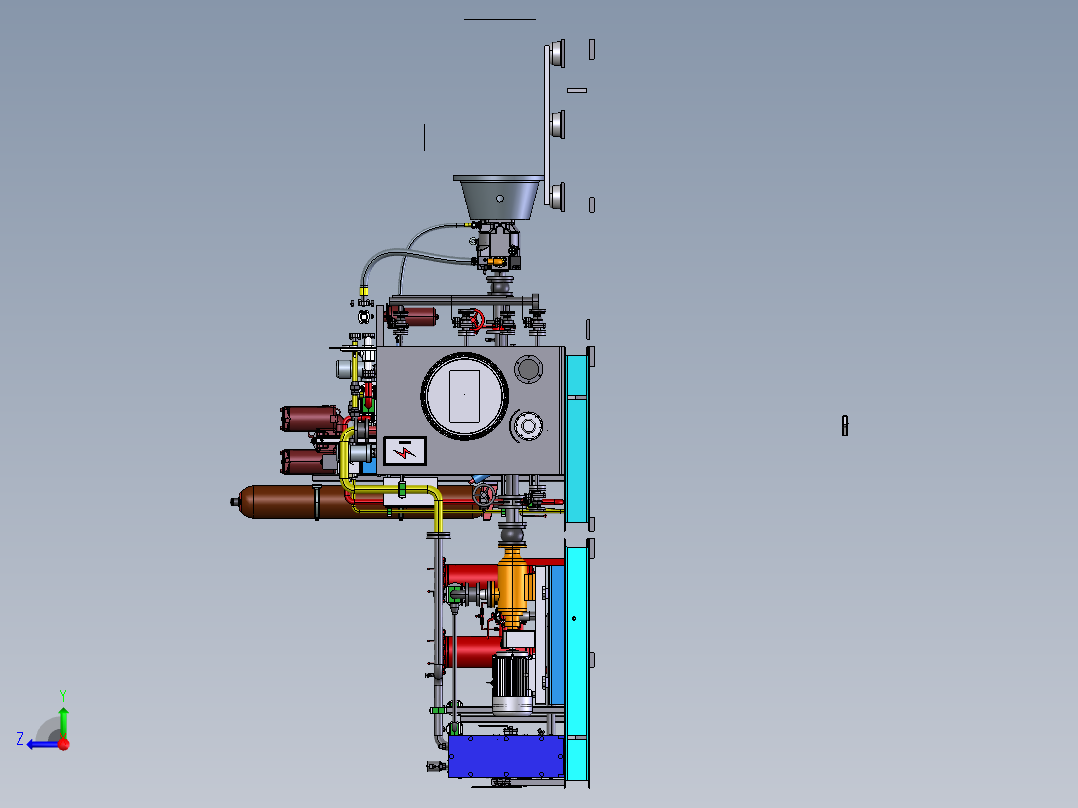The image size is (1078, 808).
Task: Select the vertical bar with three rollers
Action: pos(554,125)
